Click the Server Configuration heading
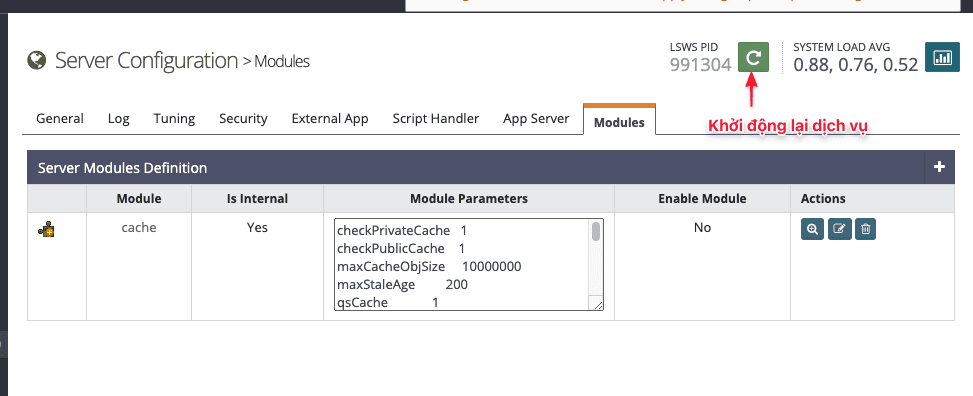973x396 pixels. (146, 61)
